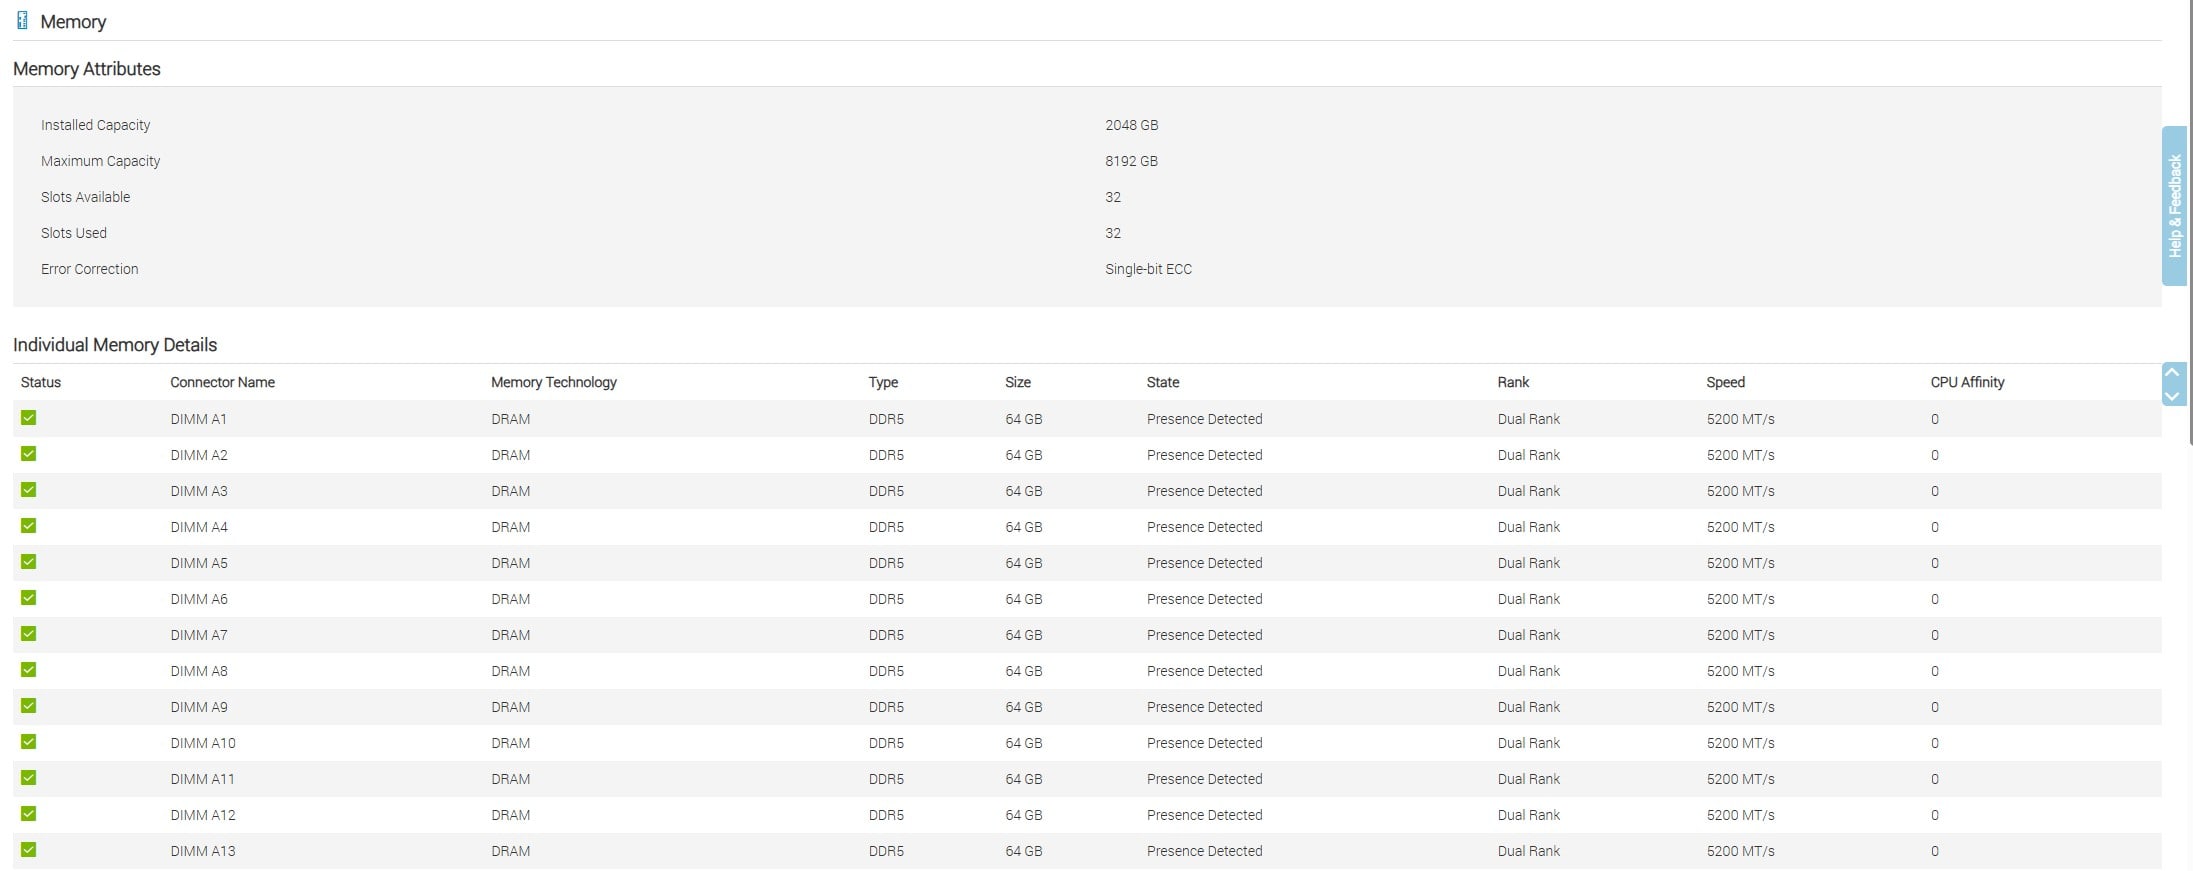
Task: Click the status check mark for DIMM A12
Action: coord(29,814)
